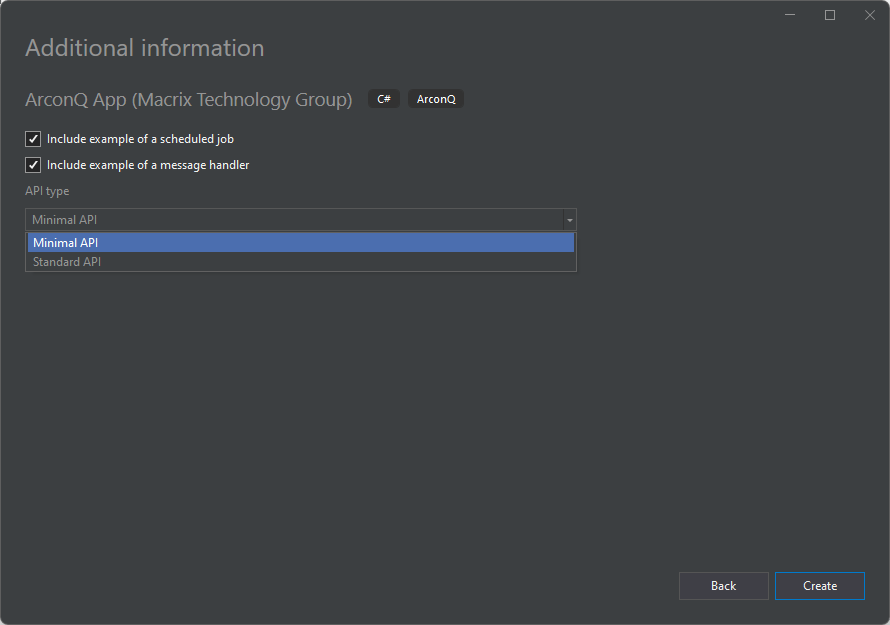Click the 'API type' label
Screen dimensions: 890x625
(47, 191)
